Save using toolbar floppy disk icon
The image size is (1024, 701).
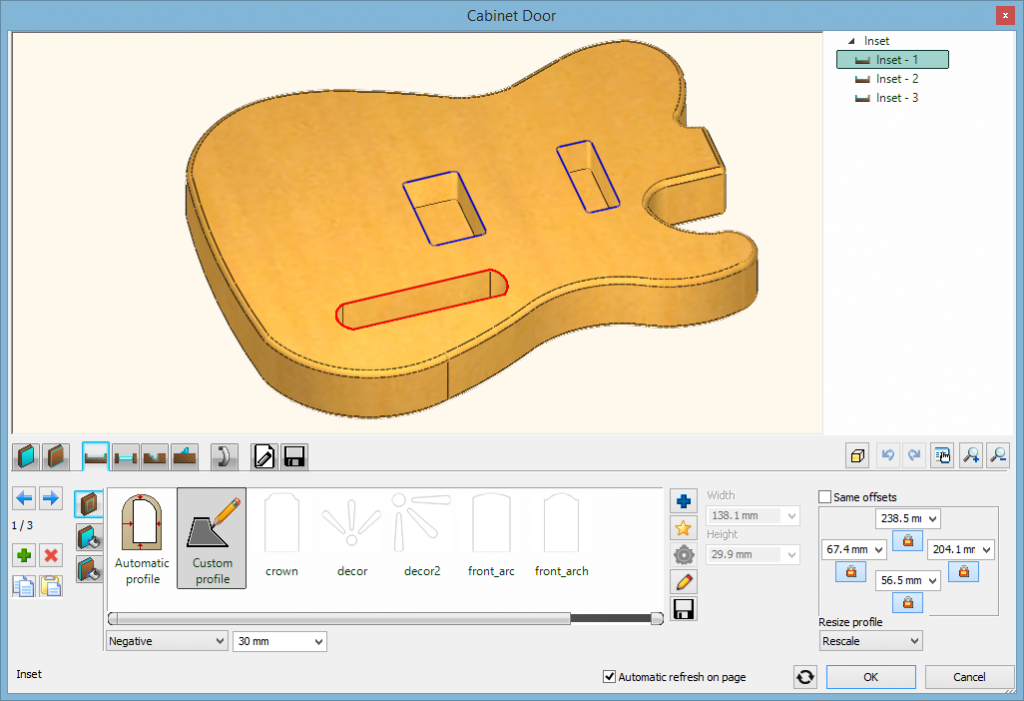coord(294,456)
